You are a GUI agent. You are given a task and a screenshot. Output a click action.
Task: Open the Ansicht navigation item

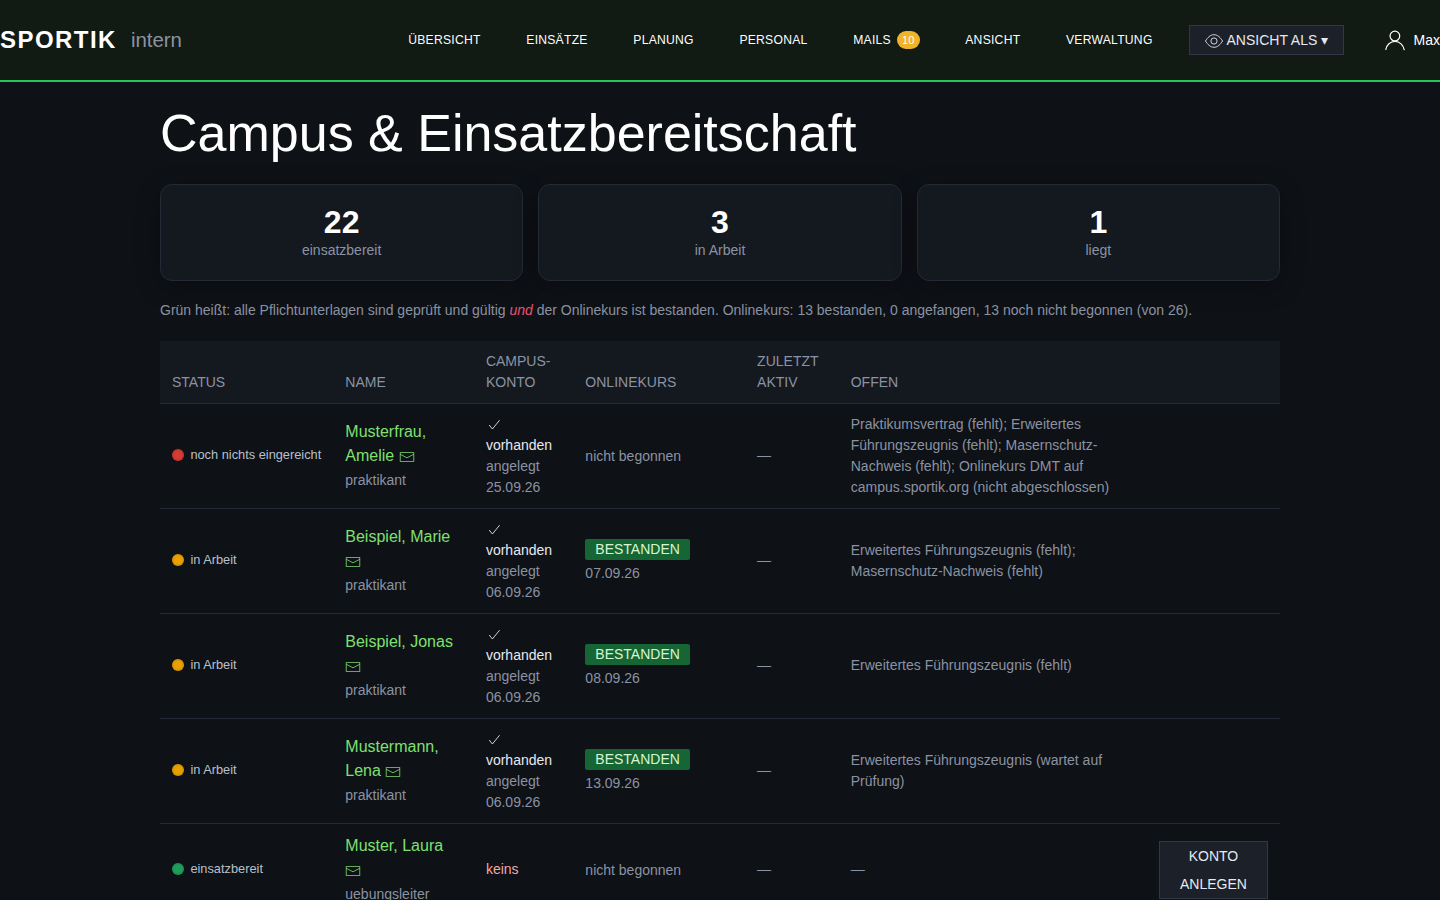point(992,40)
